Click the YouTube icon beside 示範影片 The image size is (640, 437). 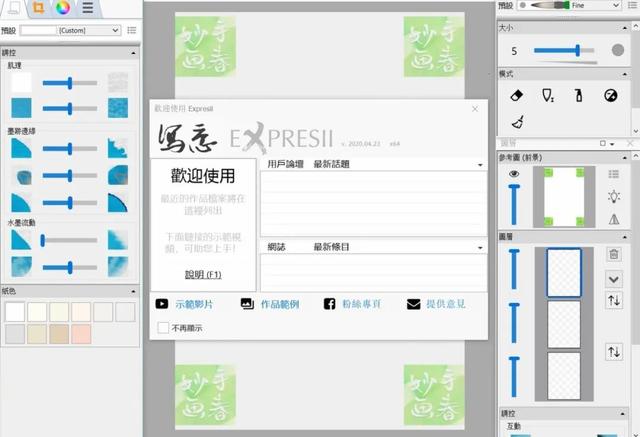click(162, 304)
